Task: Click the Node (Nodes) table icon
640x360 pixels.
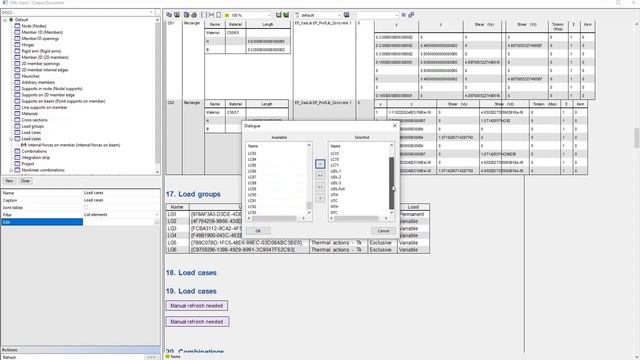Action: [x=17, y=26]
